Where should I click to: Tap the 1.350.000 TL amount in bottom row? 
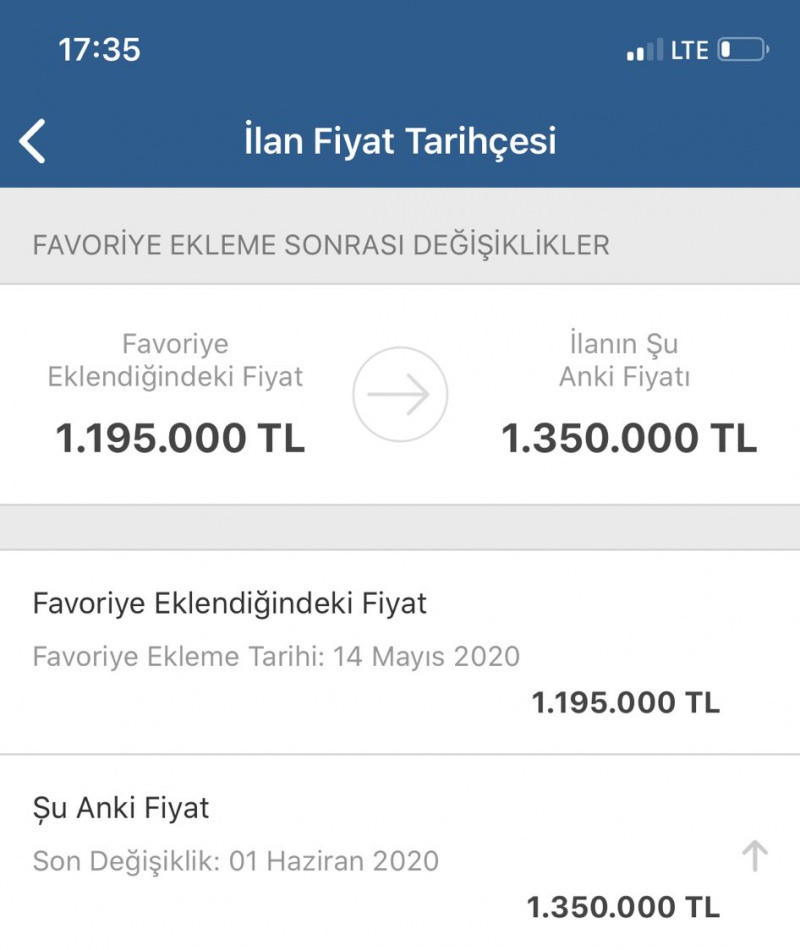(x=624, y=908)
